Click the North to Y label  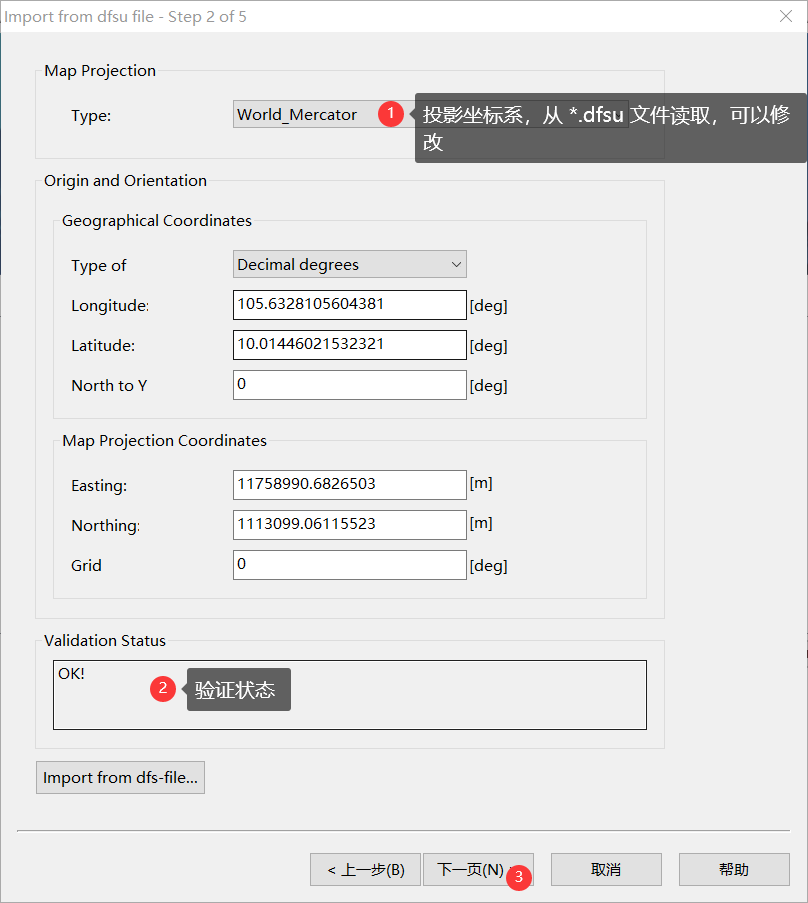[x=109, y=386]
